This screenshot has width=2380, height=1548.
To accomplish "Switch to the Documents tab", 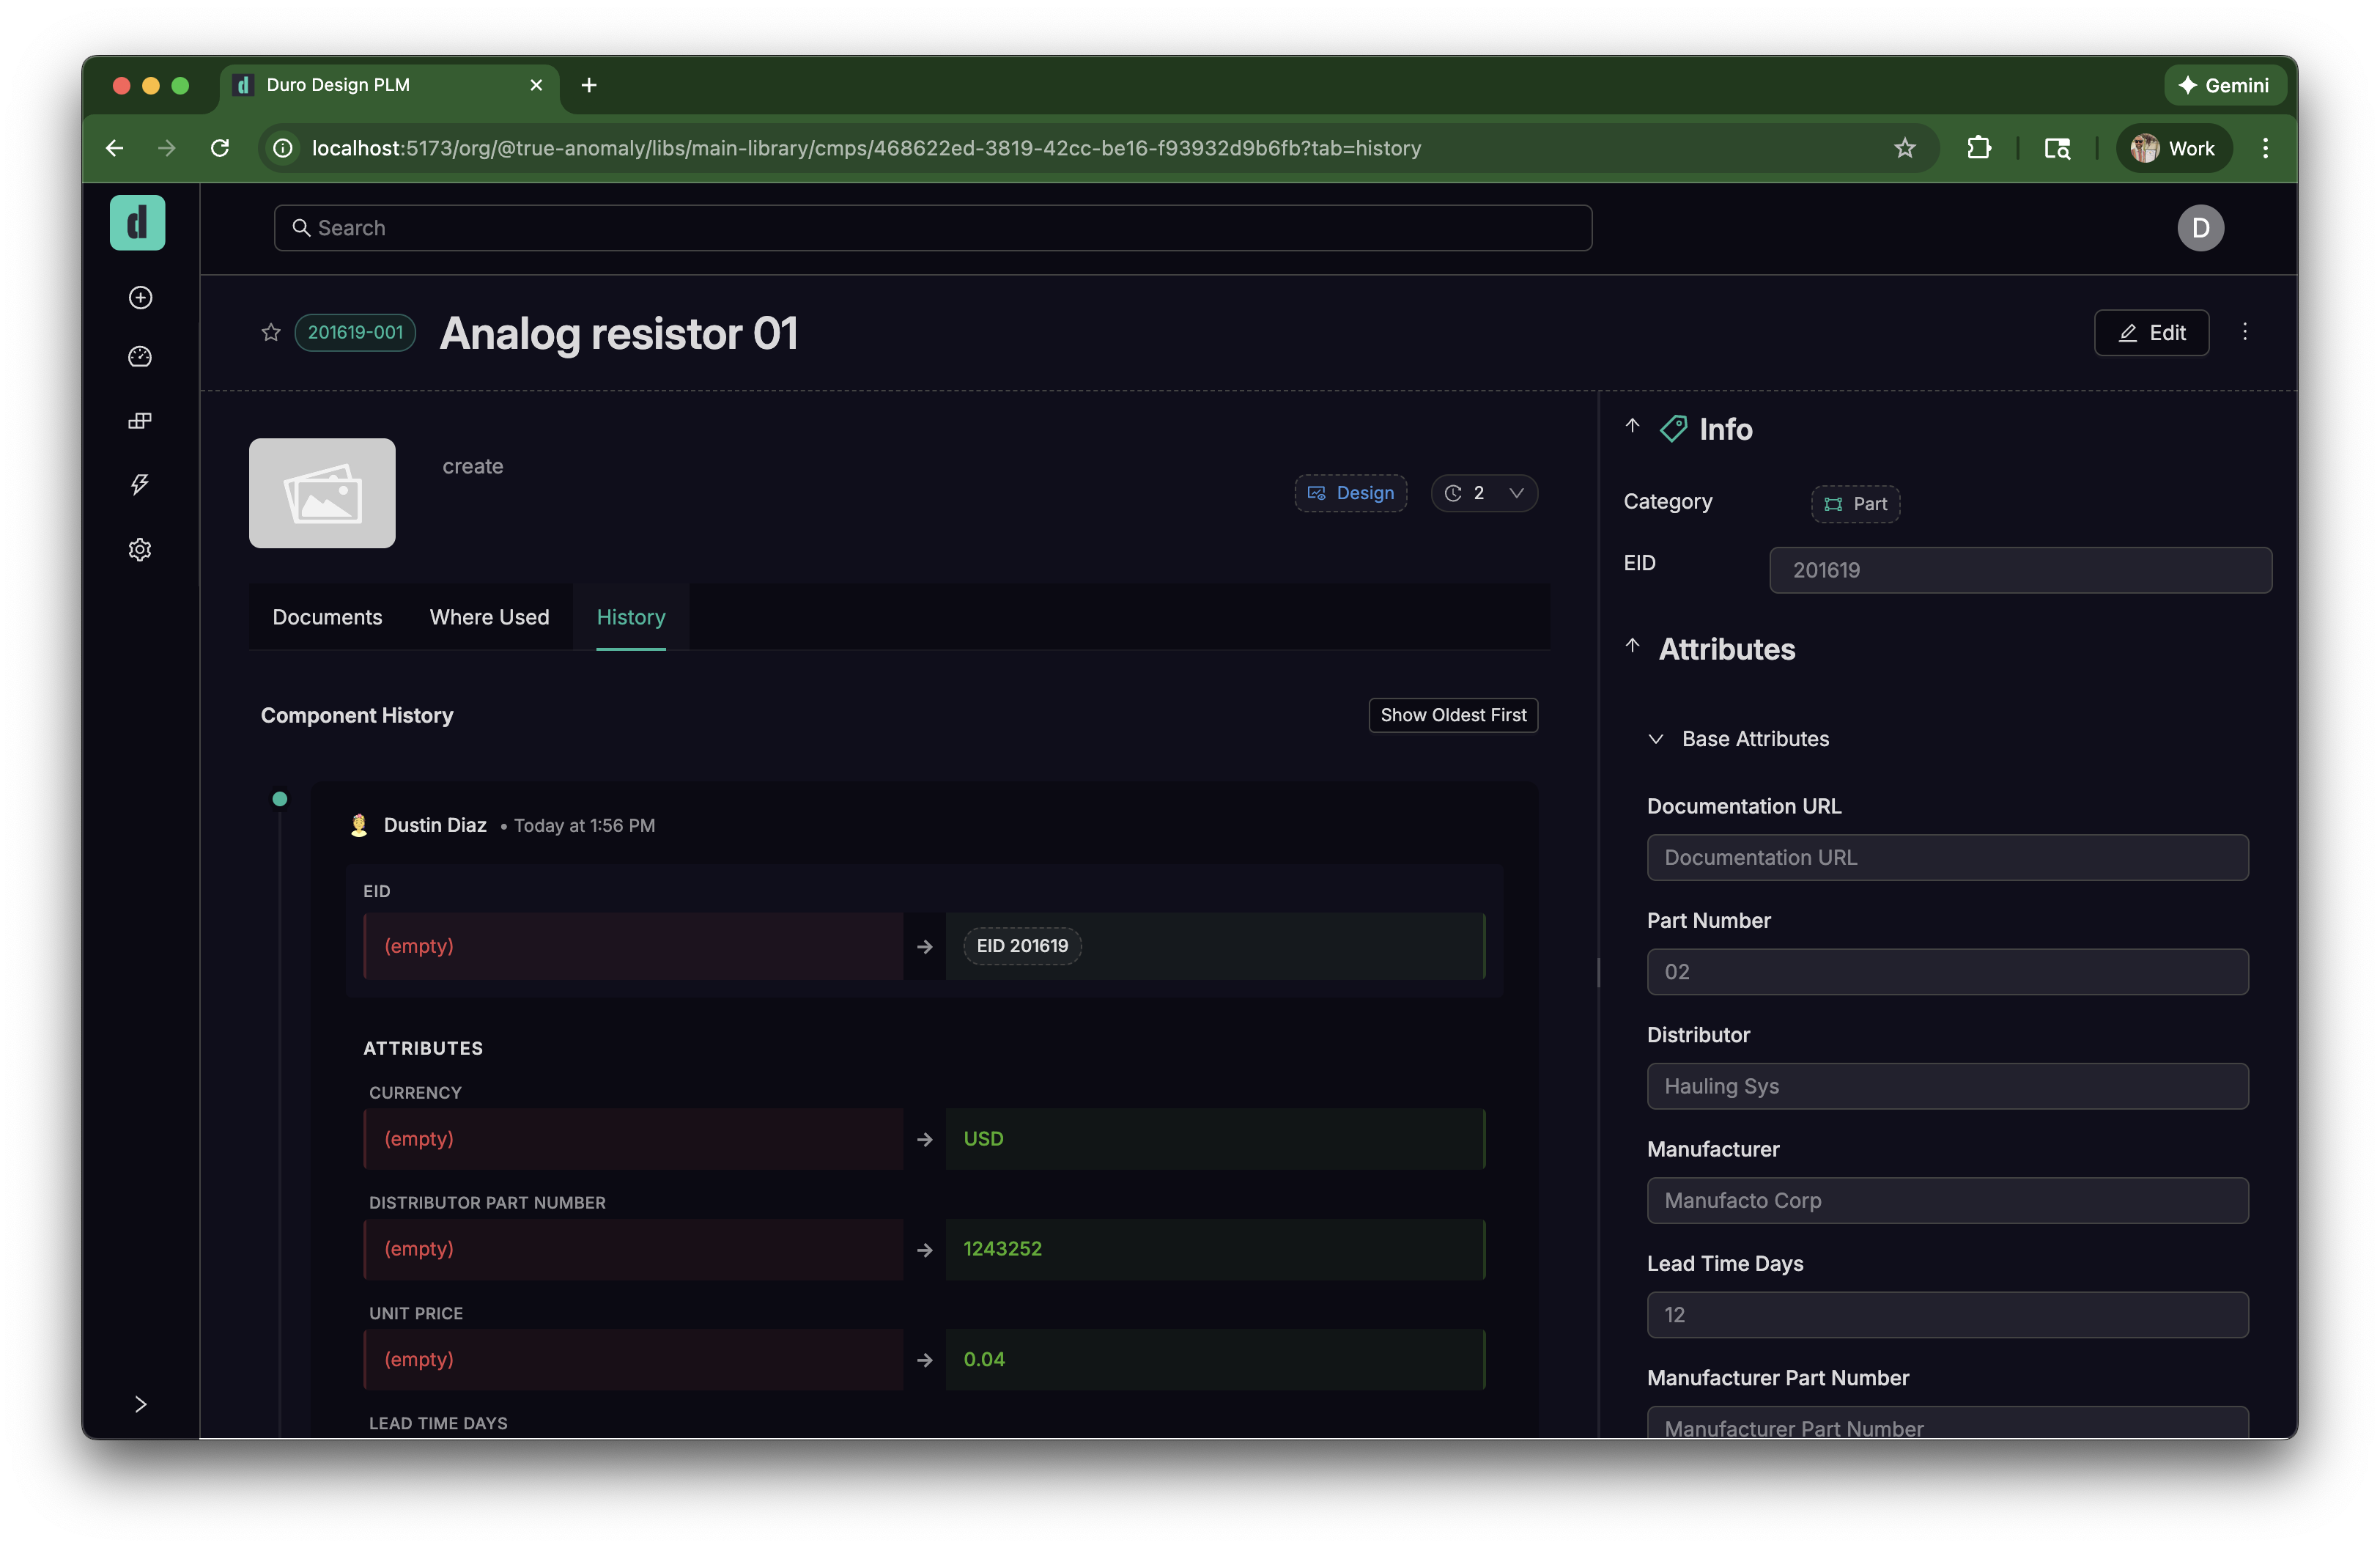I will 327,617.
